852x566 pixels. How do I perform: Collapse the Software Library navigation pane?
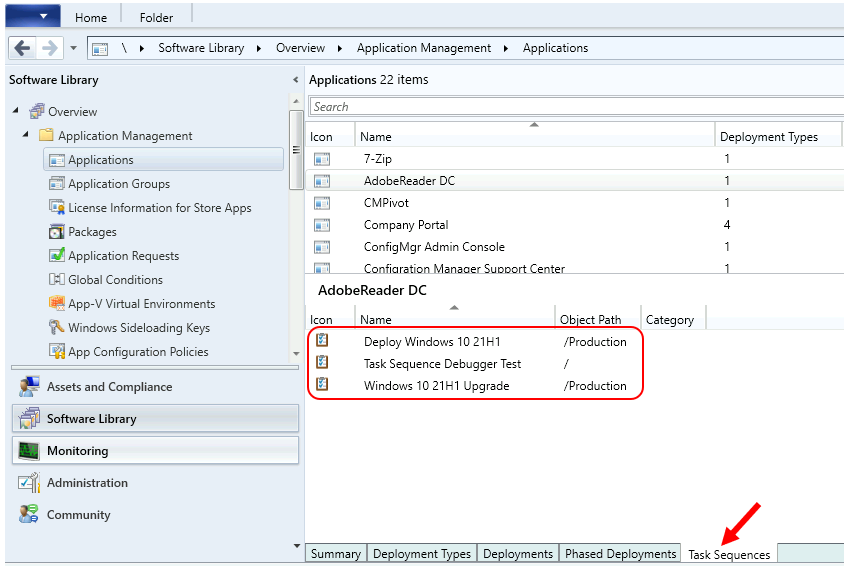click(x=295, y=80)
